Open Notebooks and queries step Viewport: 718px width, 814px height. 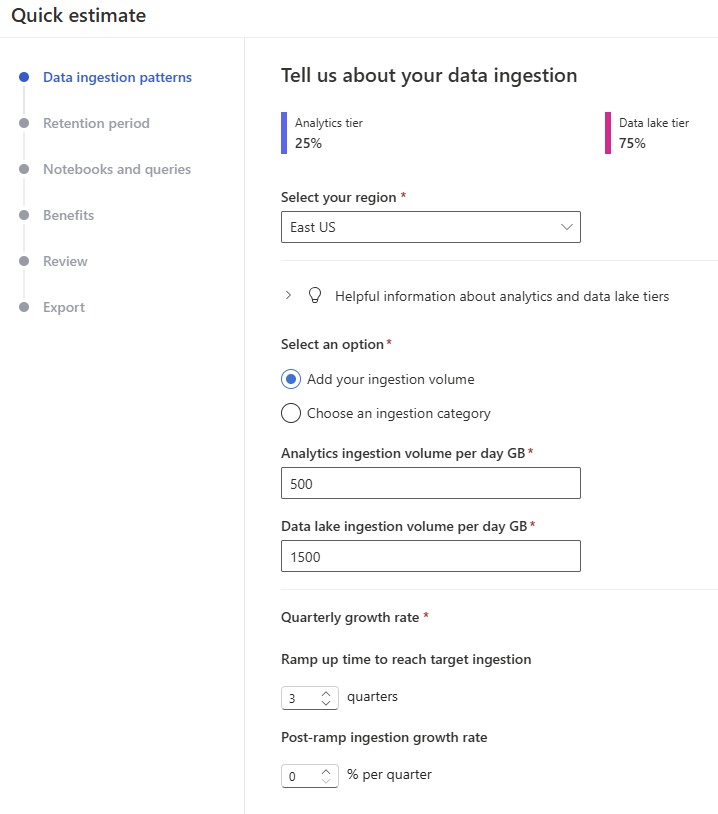tap(117, 169)
